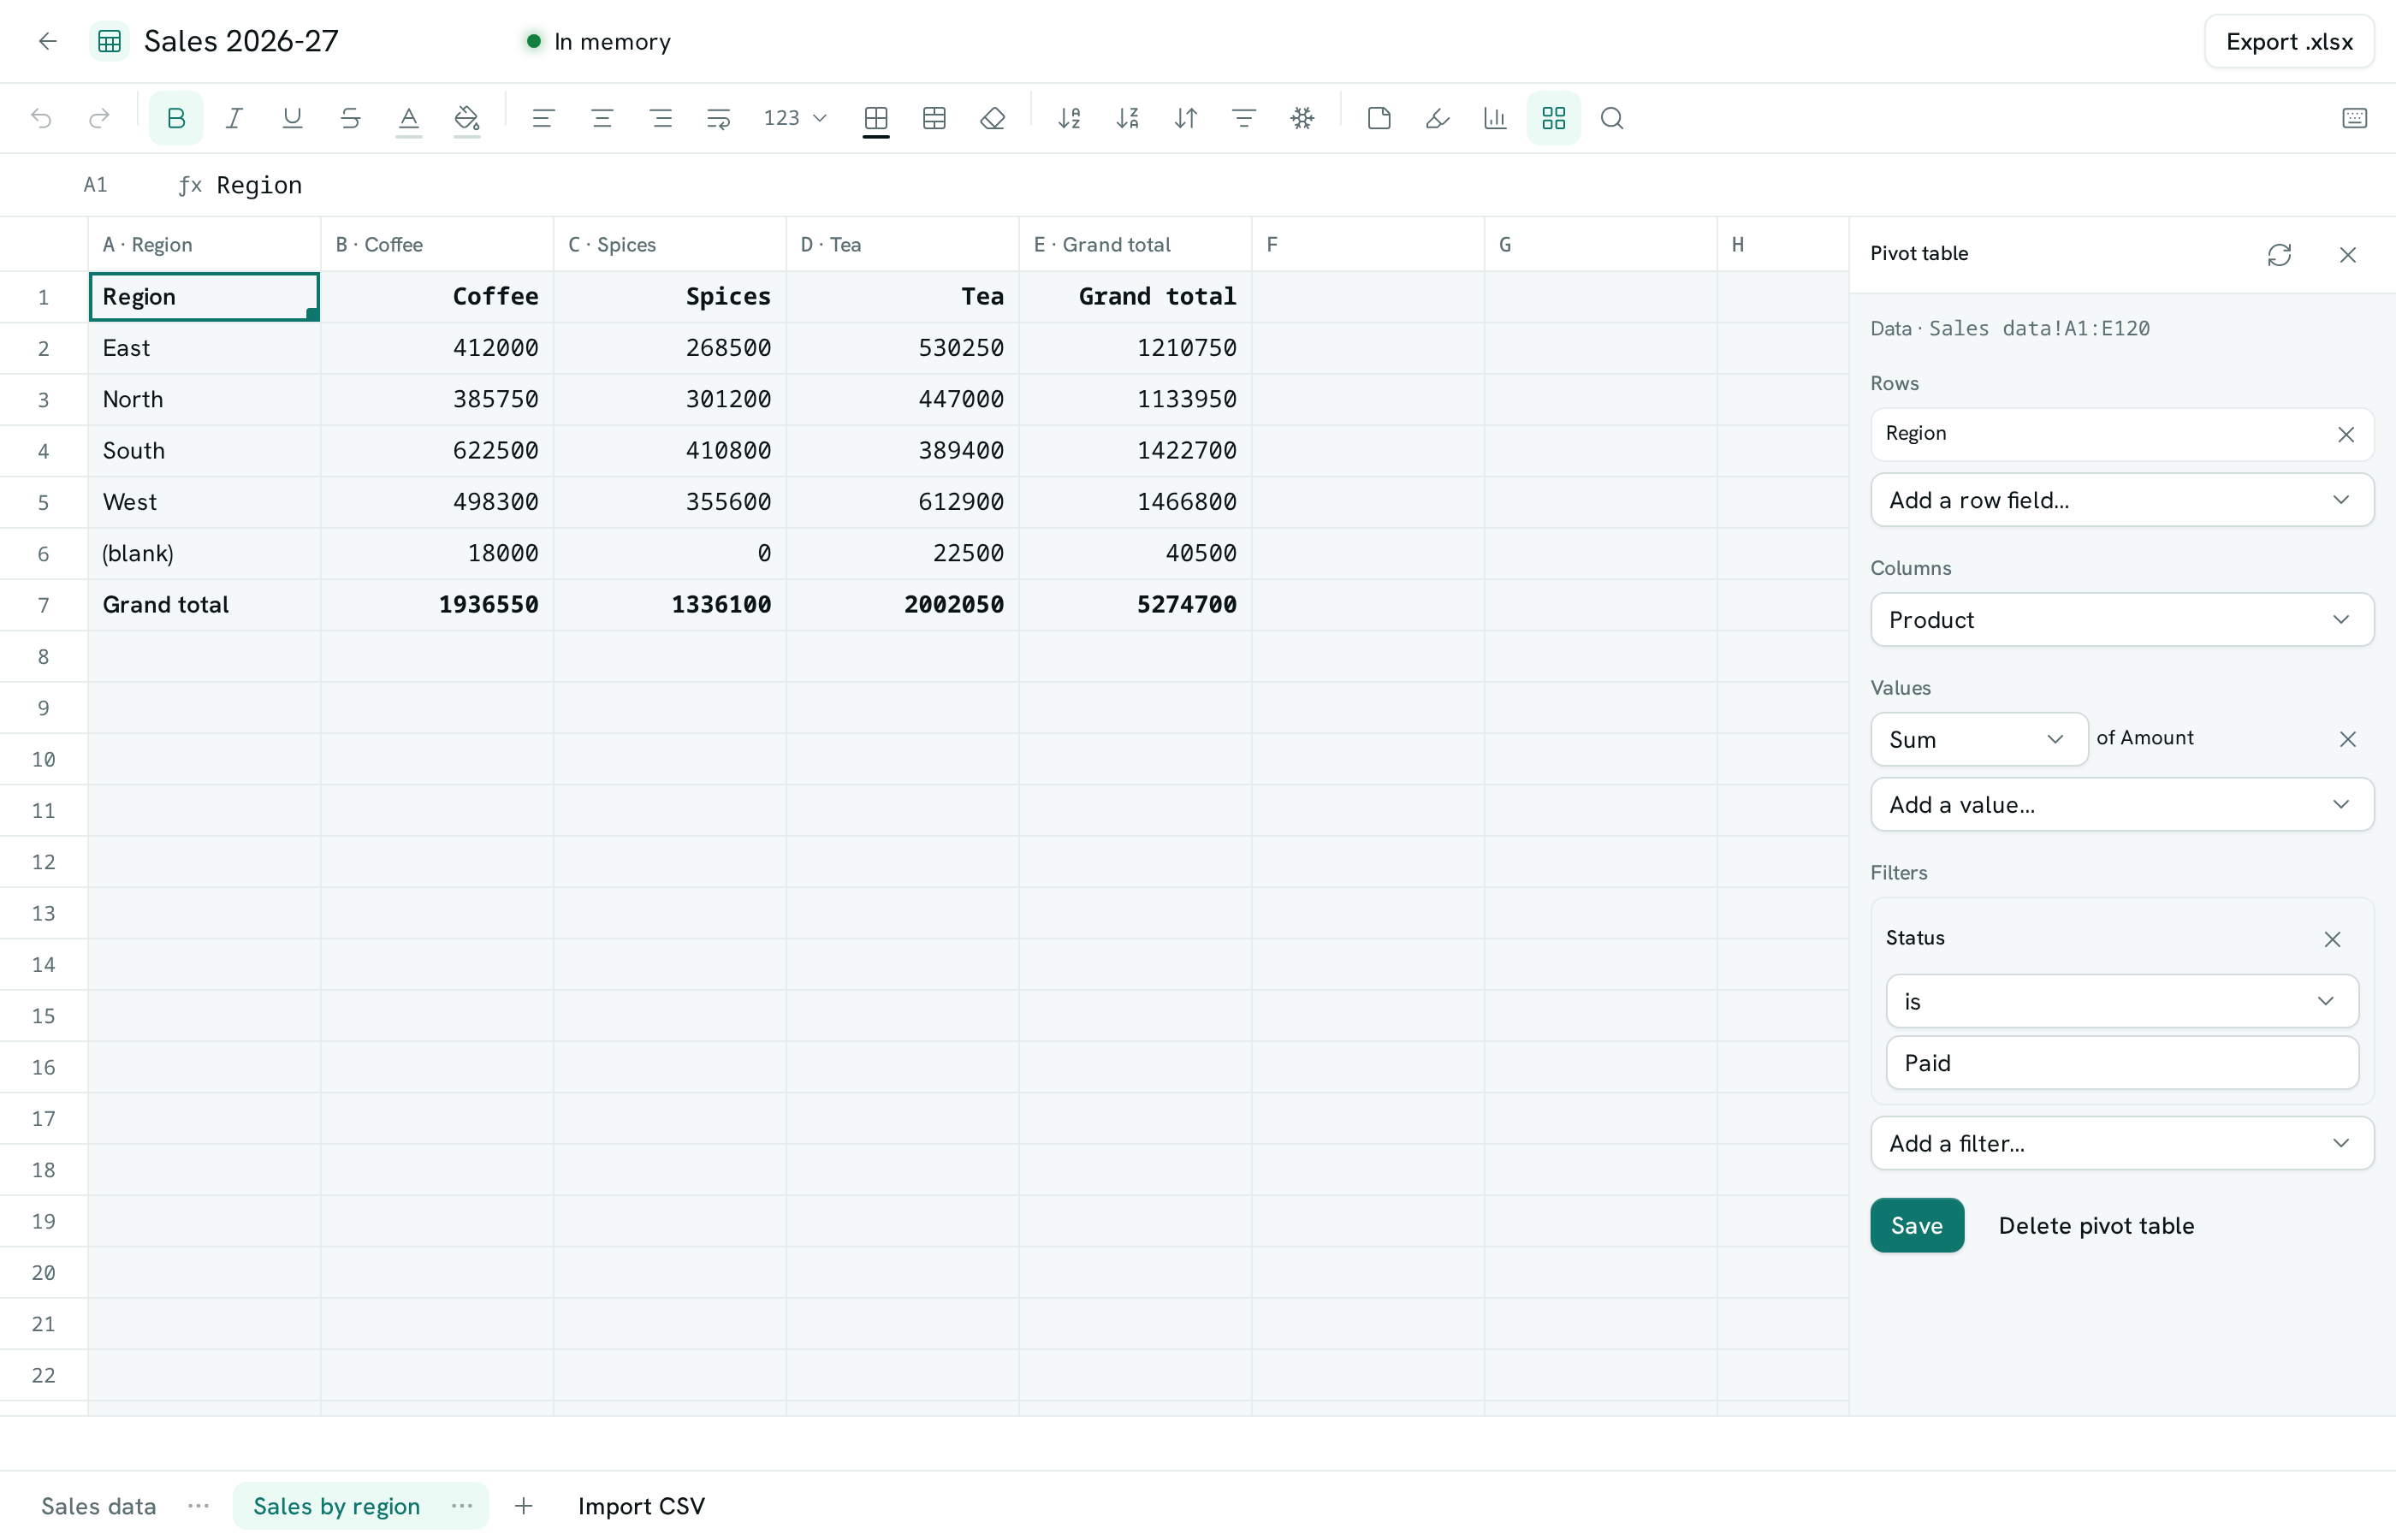Click the West Tea value 612900
2396x1540 pixels.
(x=902, y=502)
